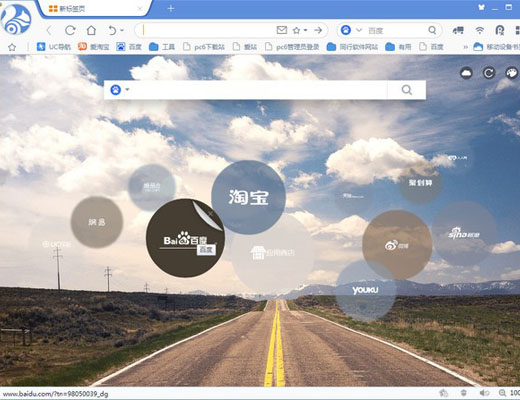Open the Baidu 百度 bubble

click(x=185, y=238)
